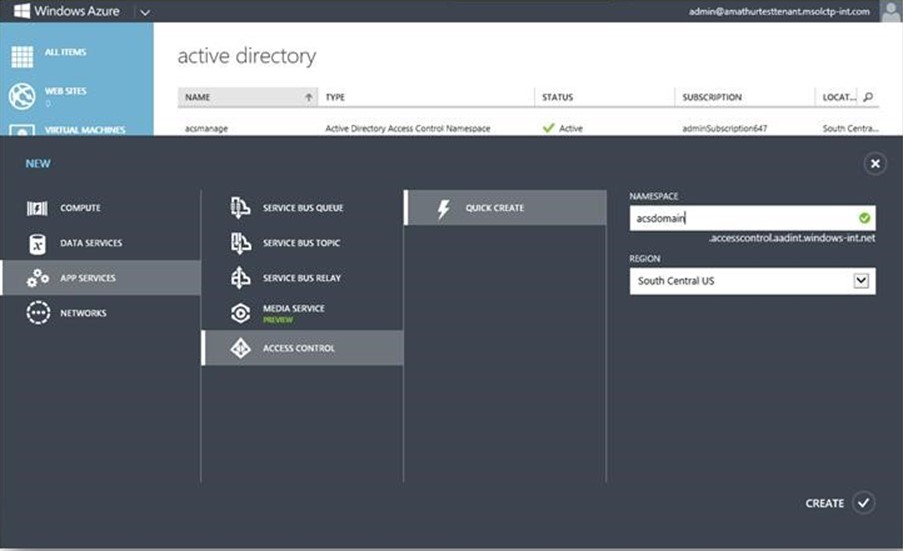Click the App Services gears icon
Viewport: 903px width, 551px height.
point(37,278)
